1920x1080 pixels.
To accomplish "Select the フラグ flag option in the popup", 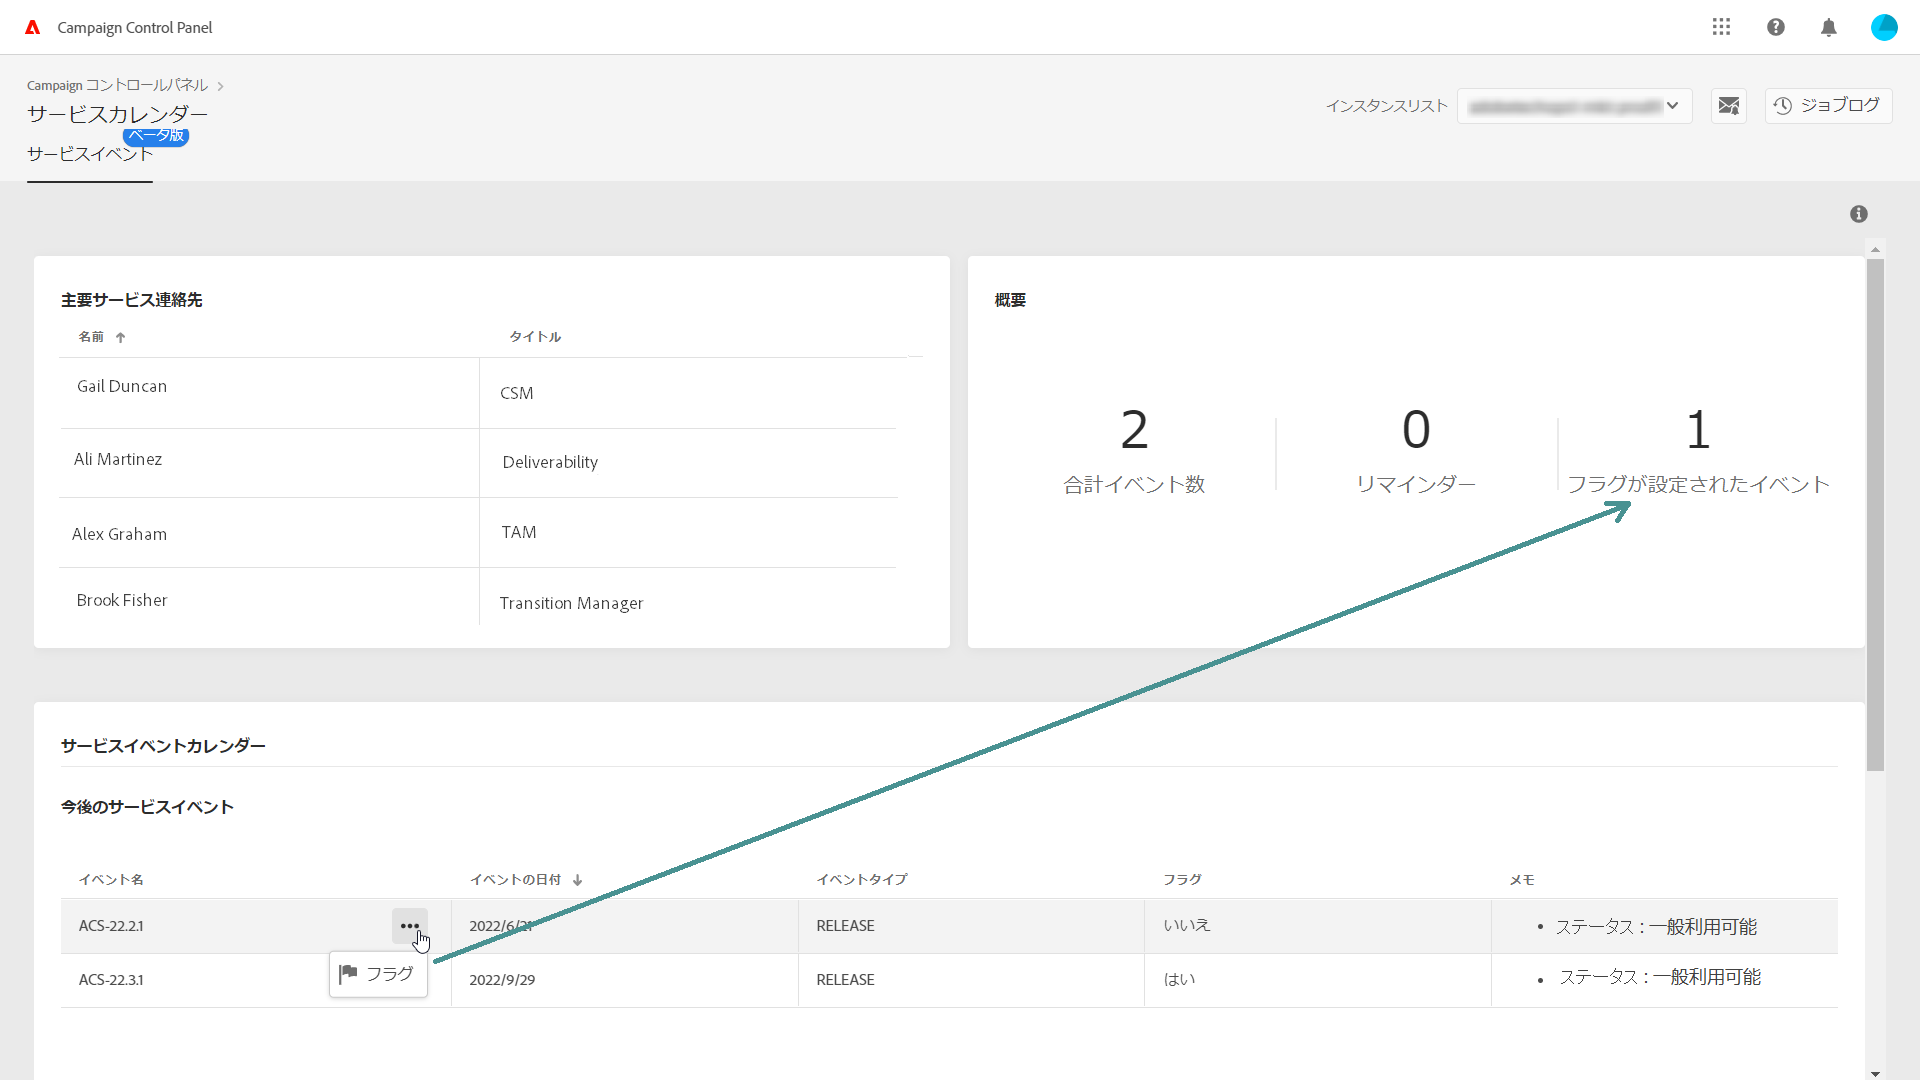I will pyautogui.click(x=378, y=974).
